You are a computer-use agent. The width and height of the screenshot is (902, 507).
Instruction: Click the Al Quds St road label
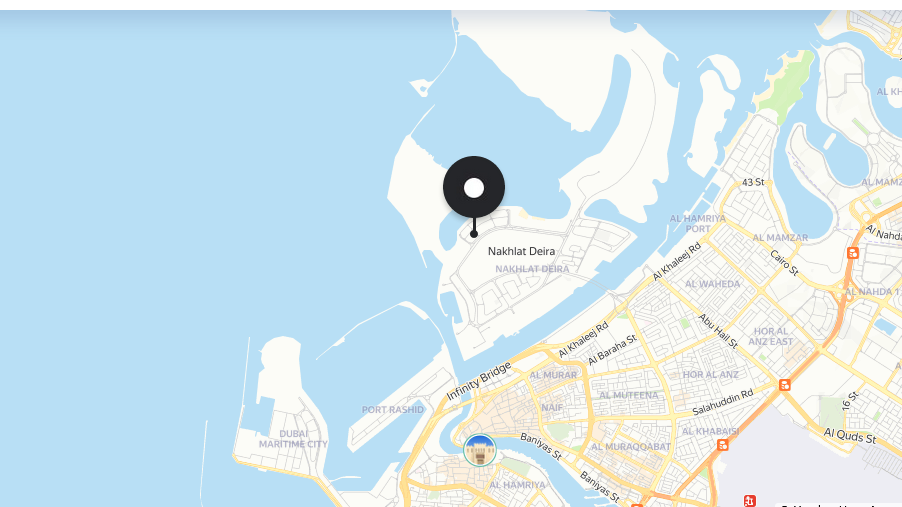[850, 436]
